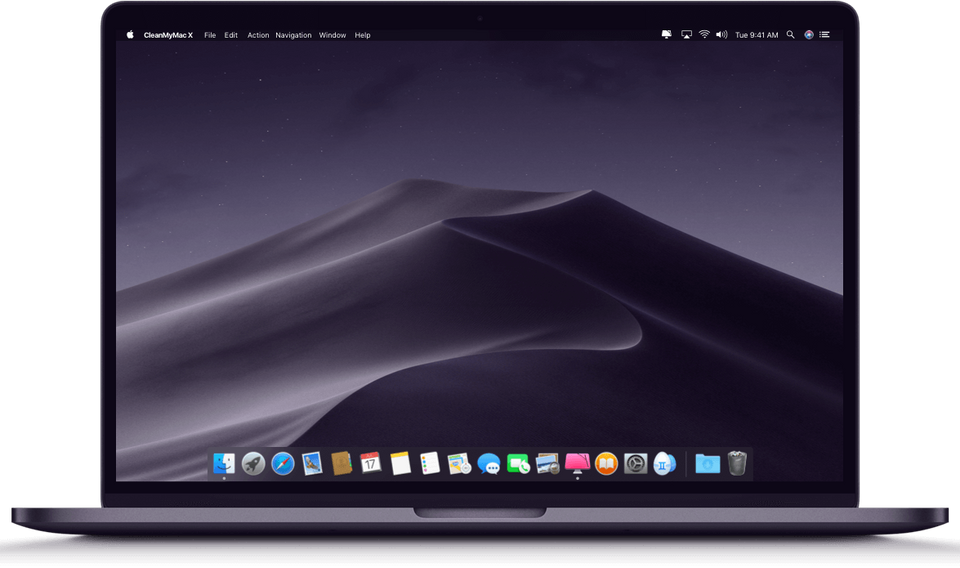
Task: Open the Action menu
Action: pos(258,36)
